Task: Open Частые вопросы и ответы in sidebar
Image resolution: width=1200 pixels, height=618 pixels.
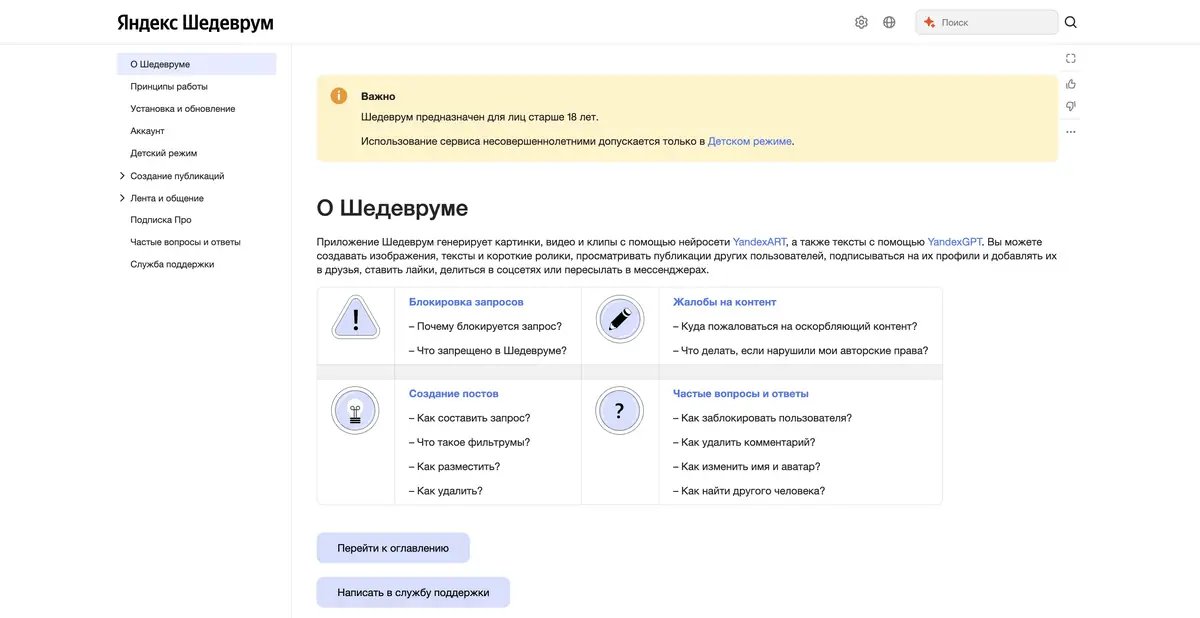Action: pyautogui.click(x=185, y=242)
